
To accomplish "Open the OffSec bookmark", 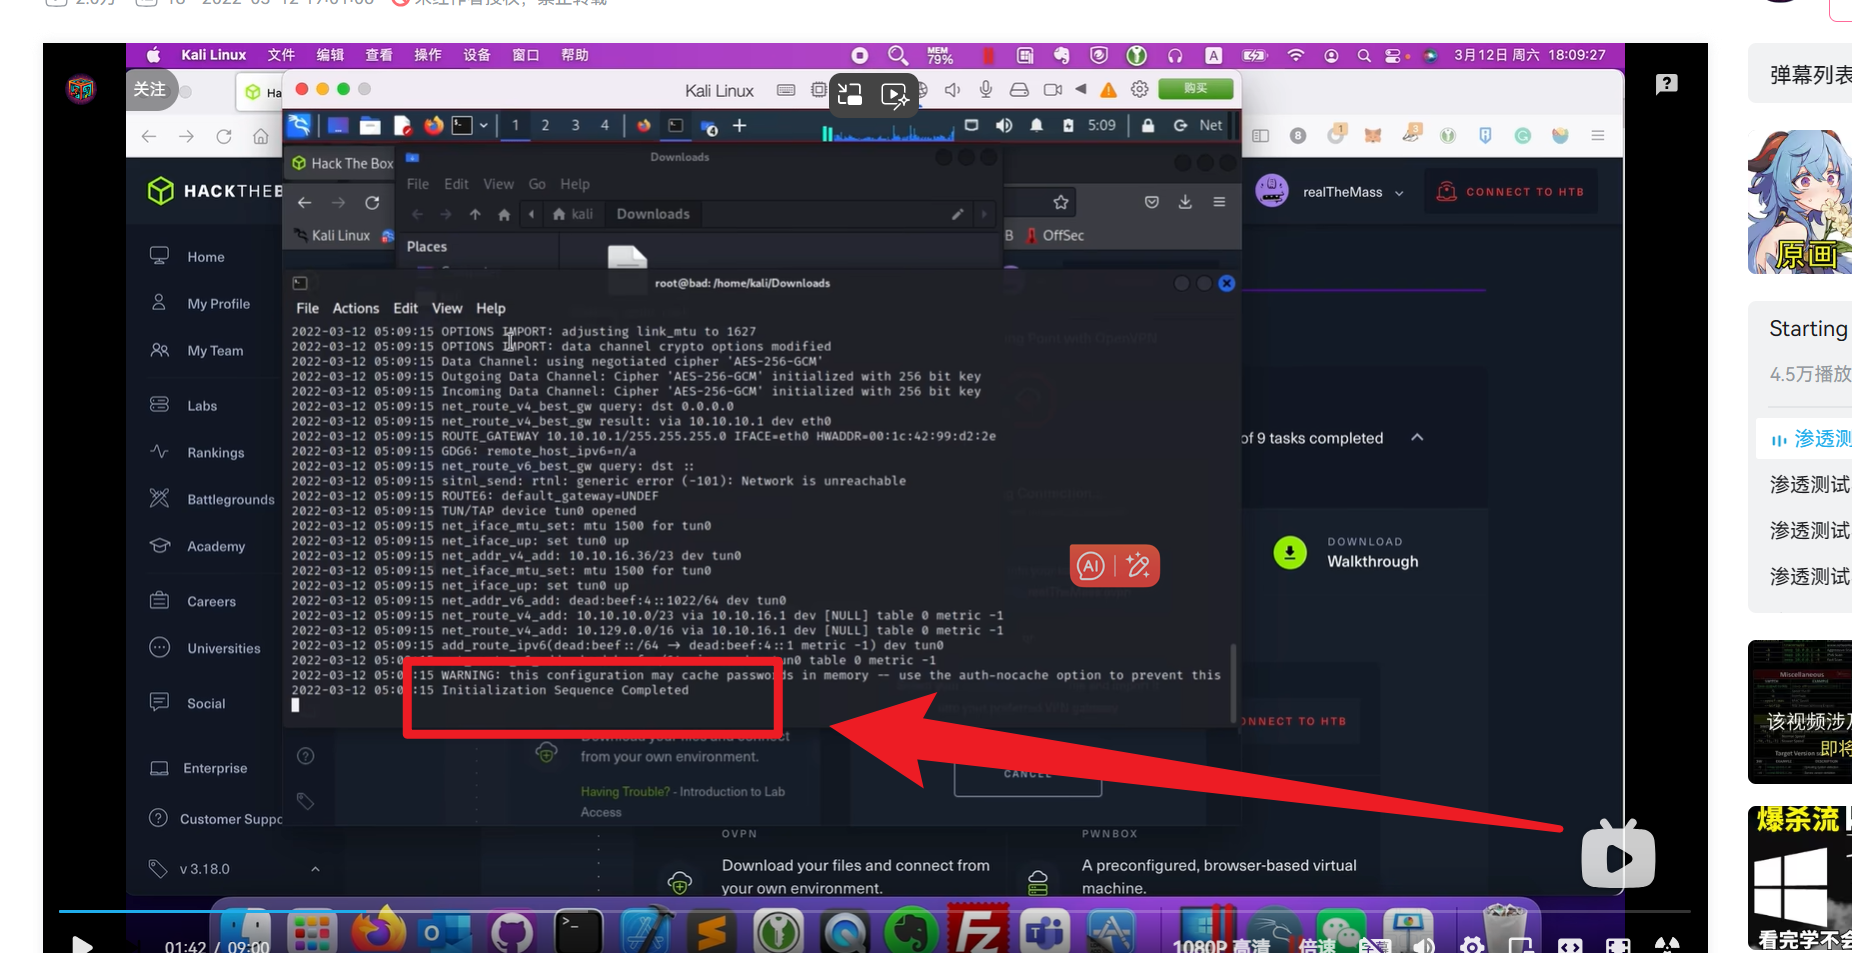I will click(1056, 235).
